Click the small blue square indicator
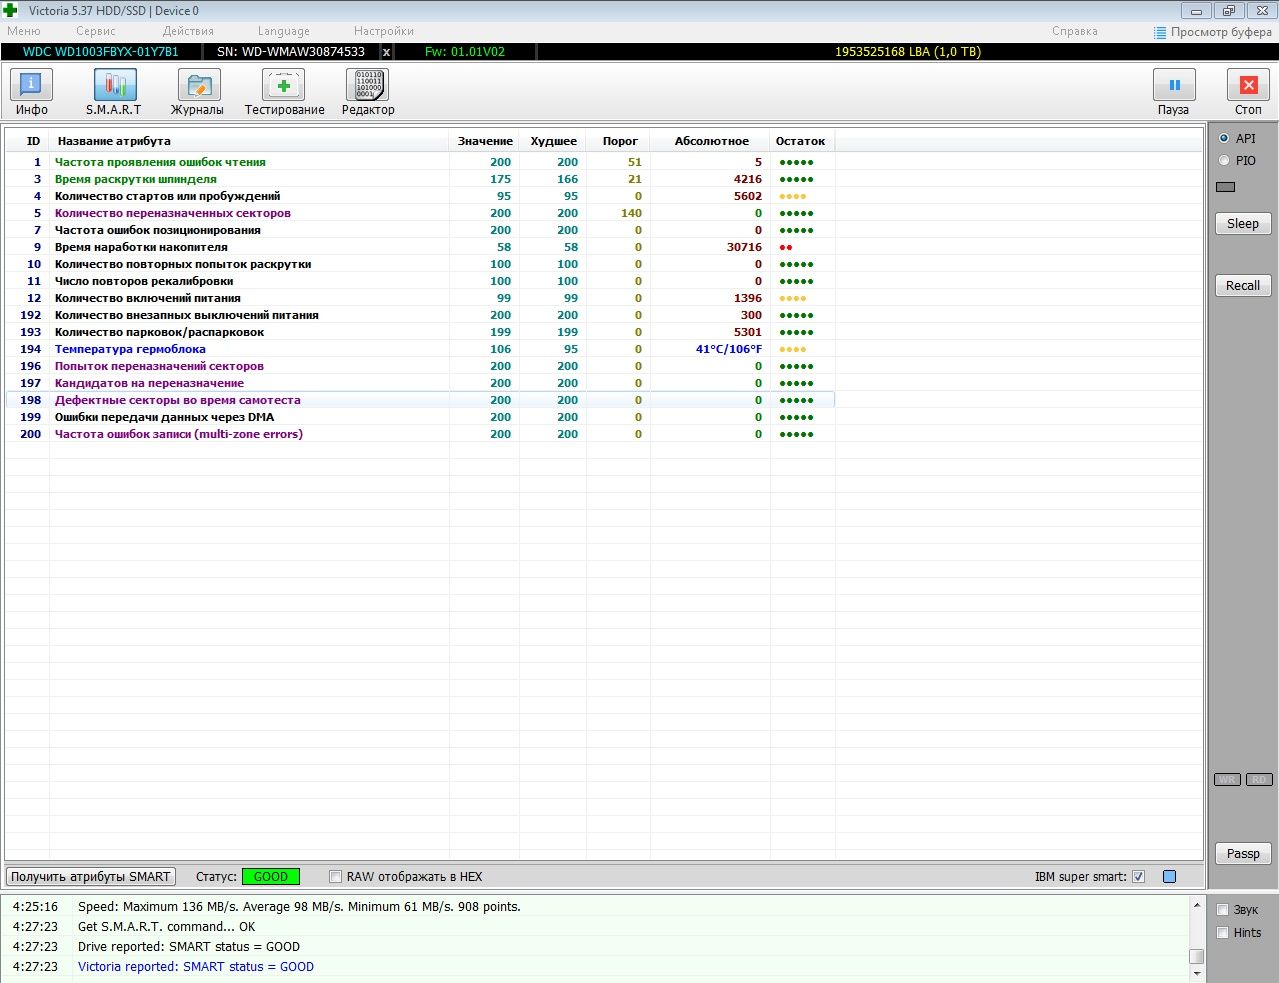The width and height of the screenshot is (1279, 983). tap(1169, 877)
